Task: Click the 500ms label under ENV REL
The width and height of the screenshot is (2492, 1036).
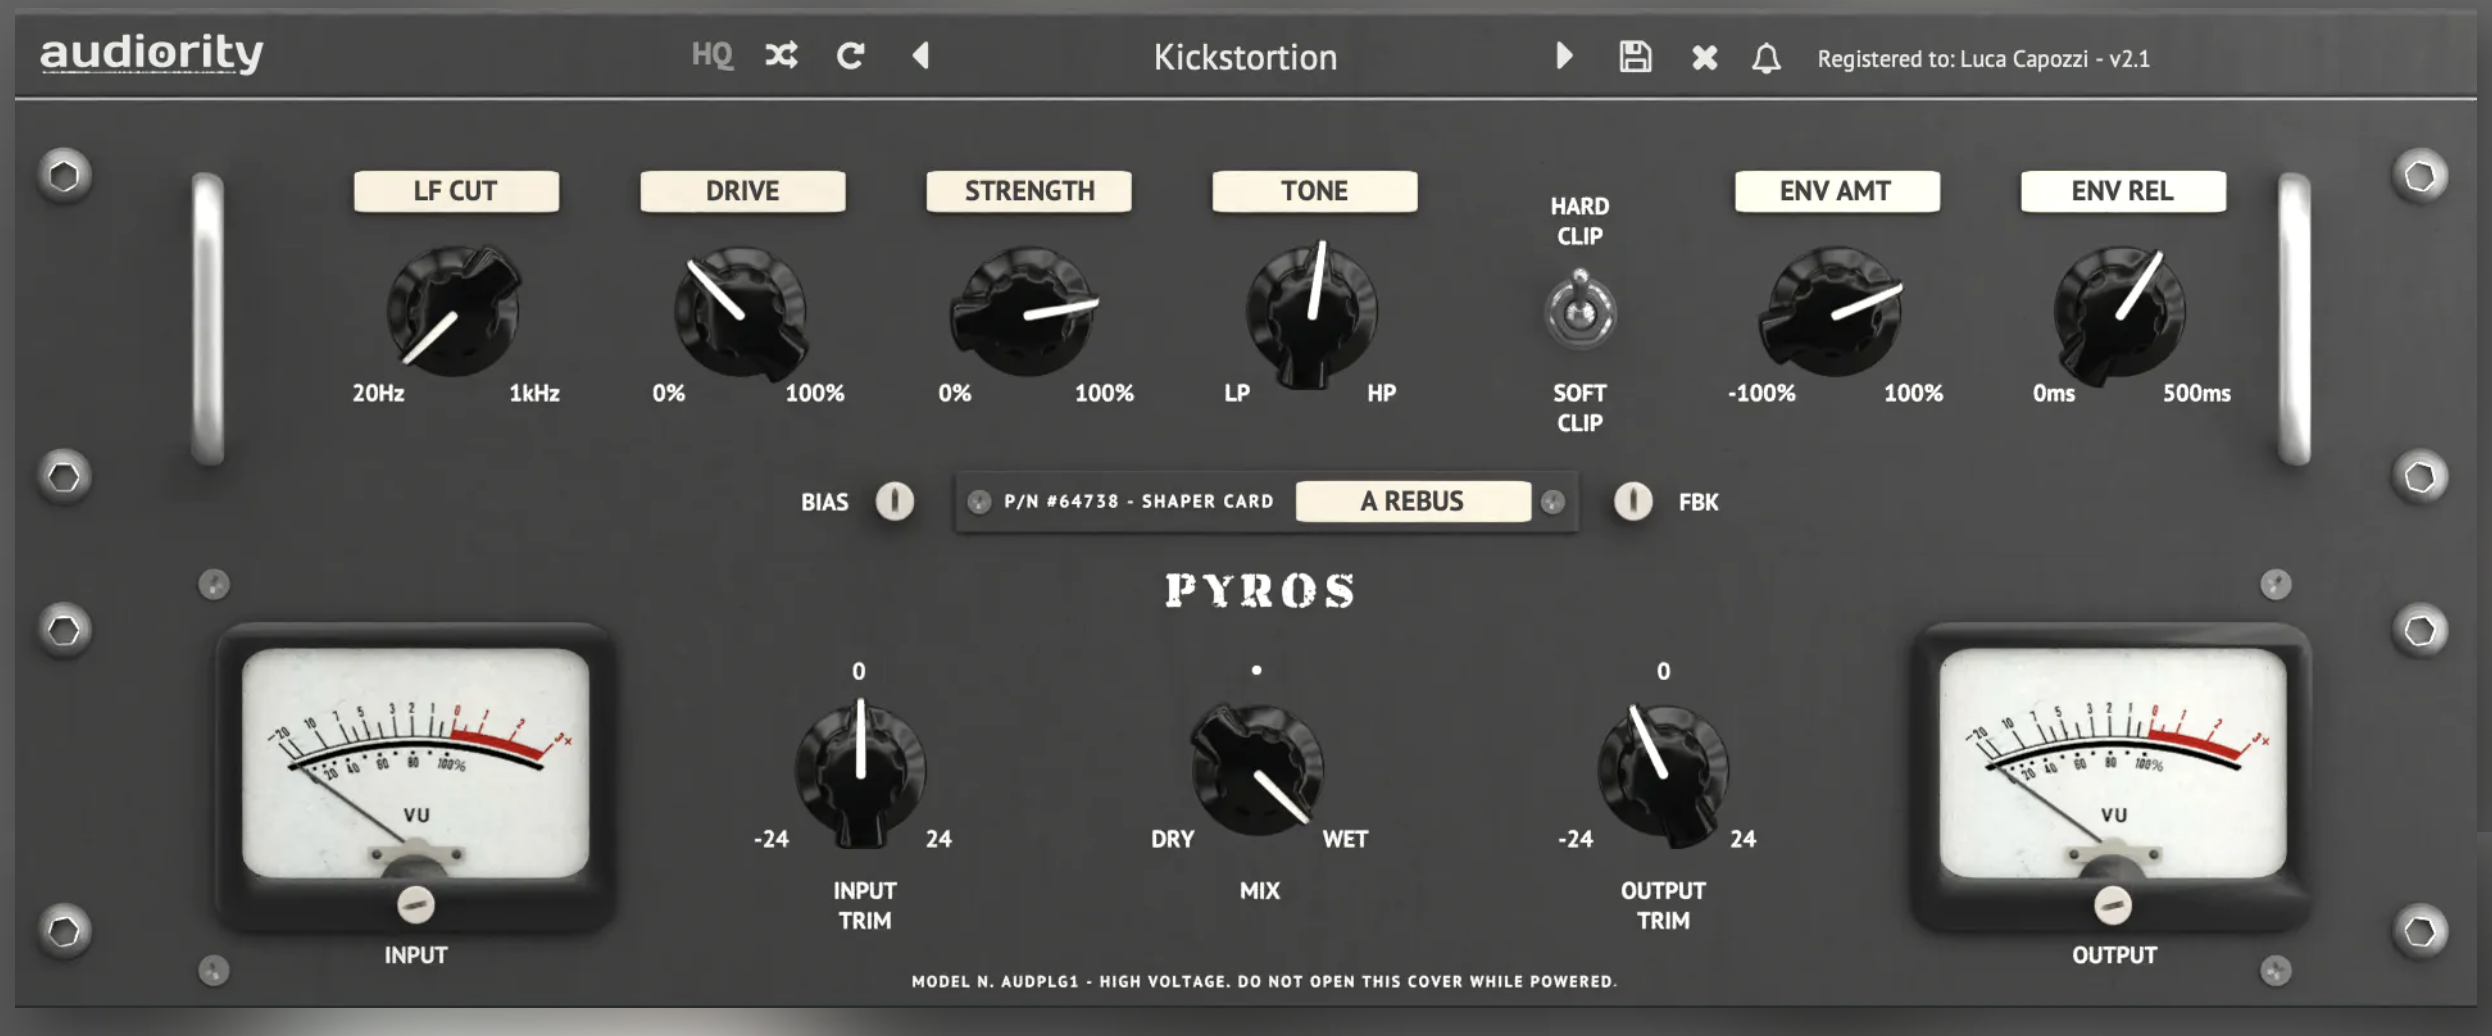Action: pos(2197,393)
